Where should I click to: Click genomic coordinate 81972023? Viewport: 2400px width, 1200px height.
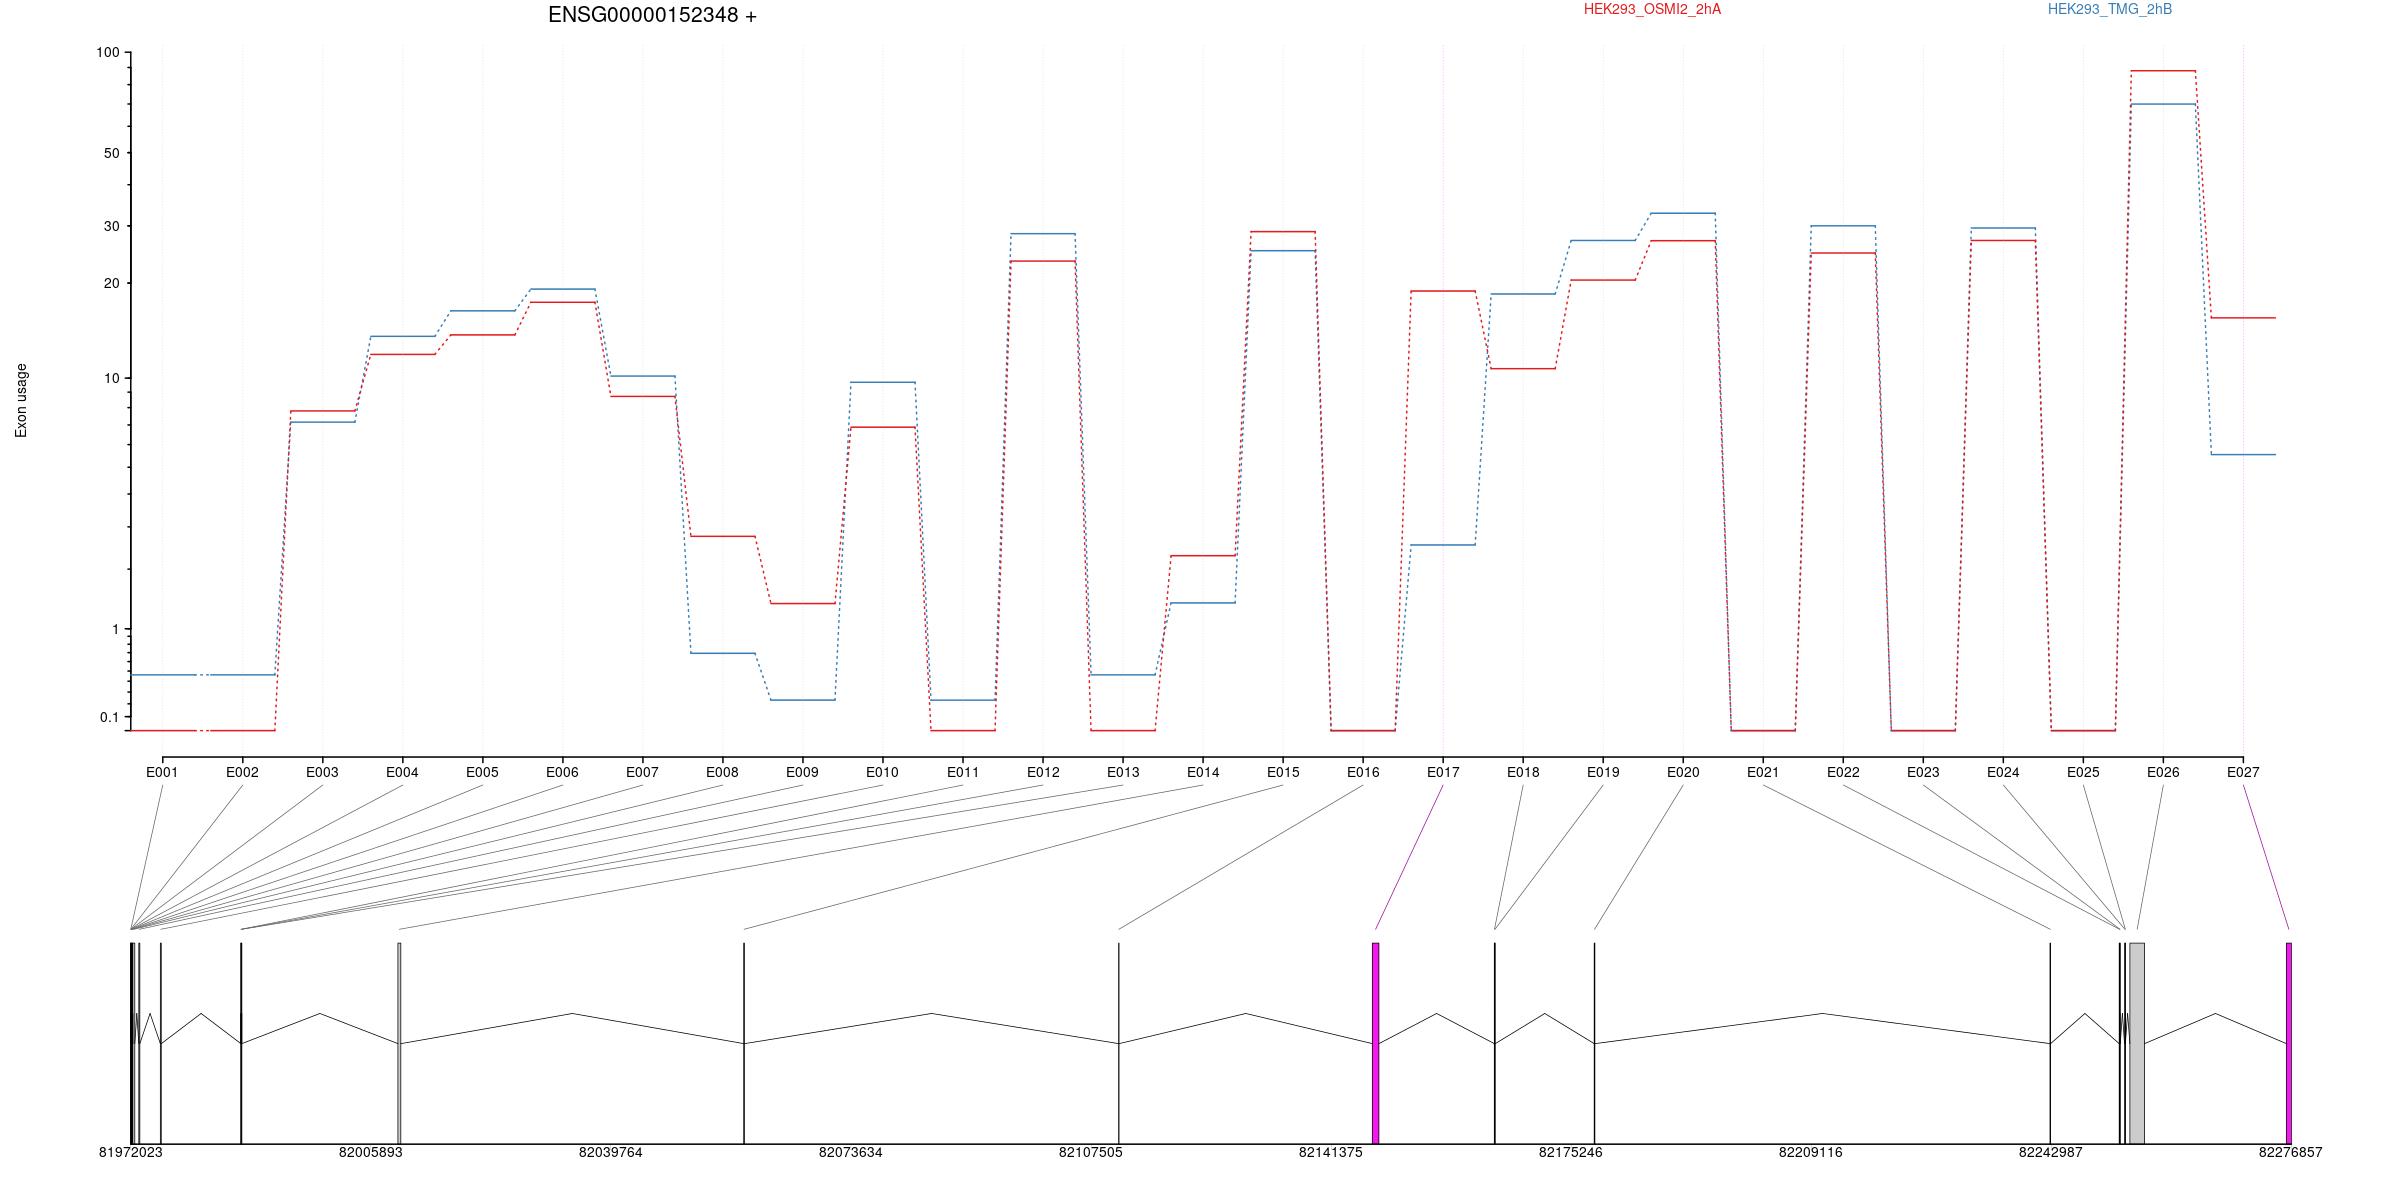tap(130, 1152)
